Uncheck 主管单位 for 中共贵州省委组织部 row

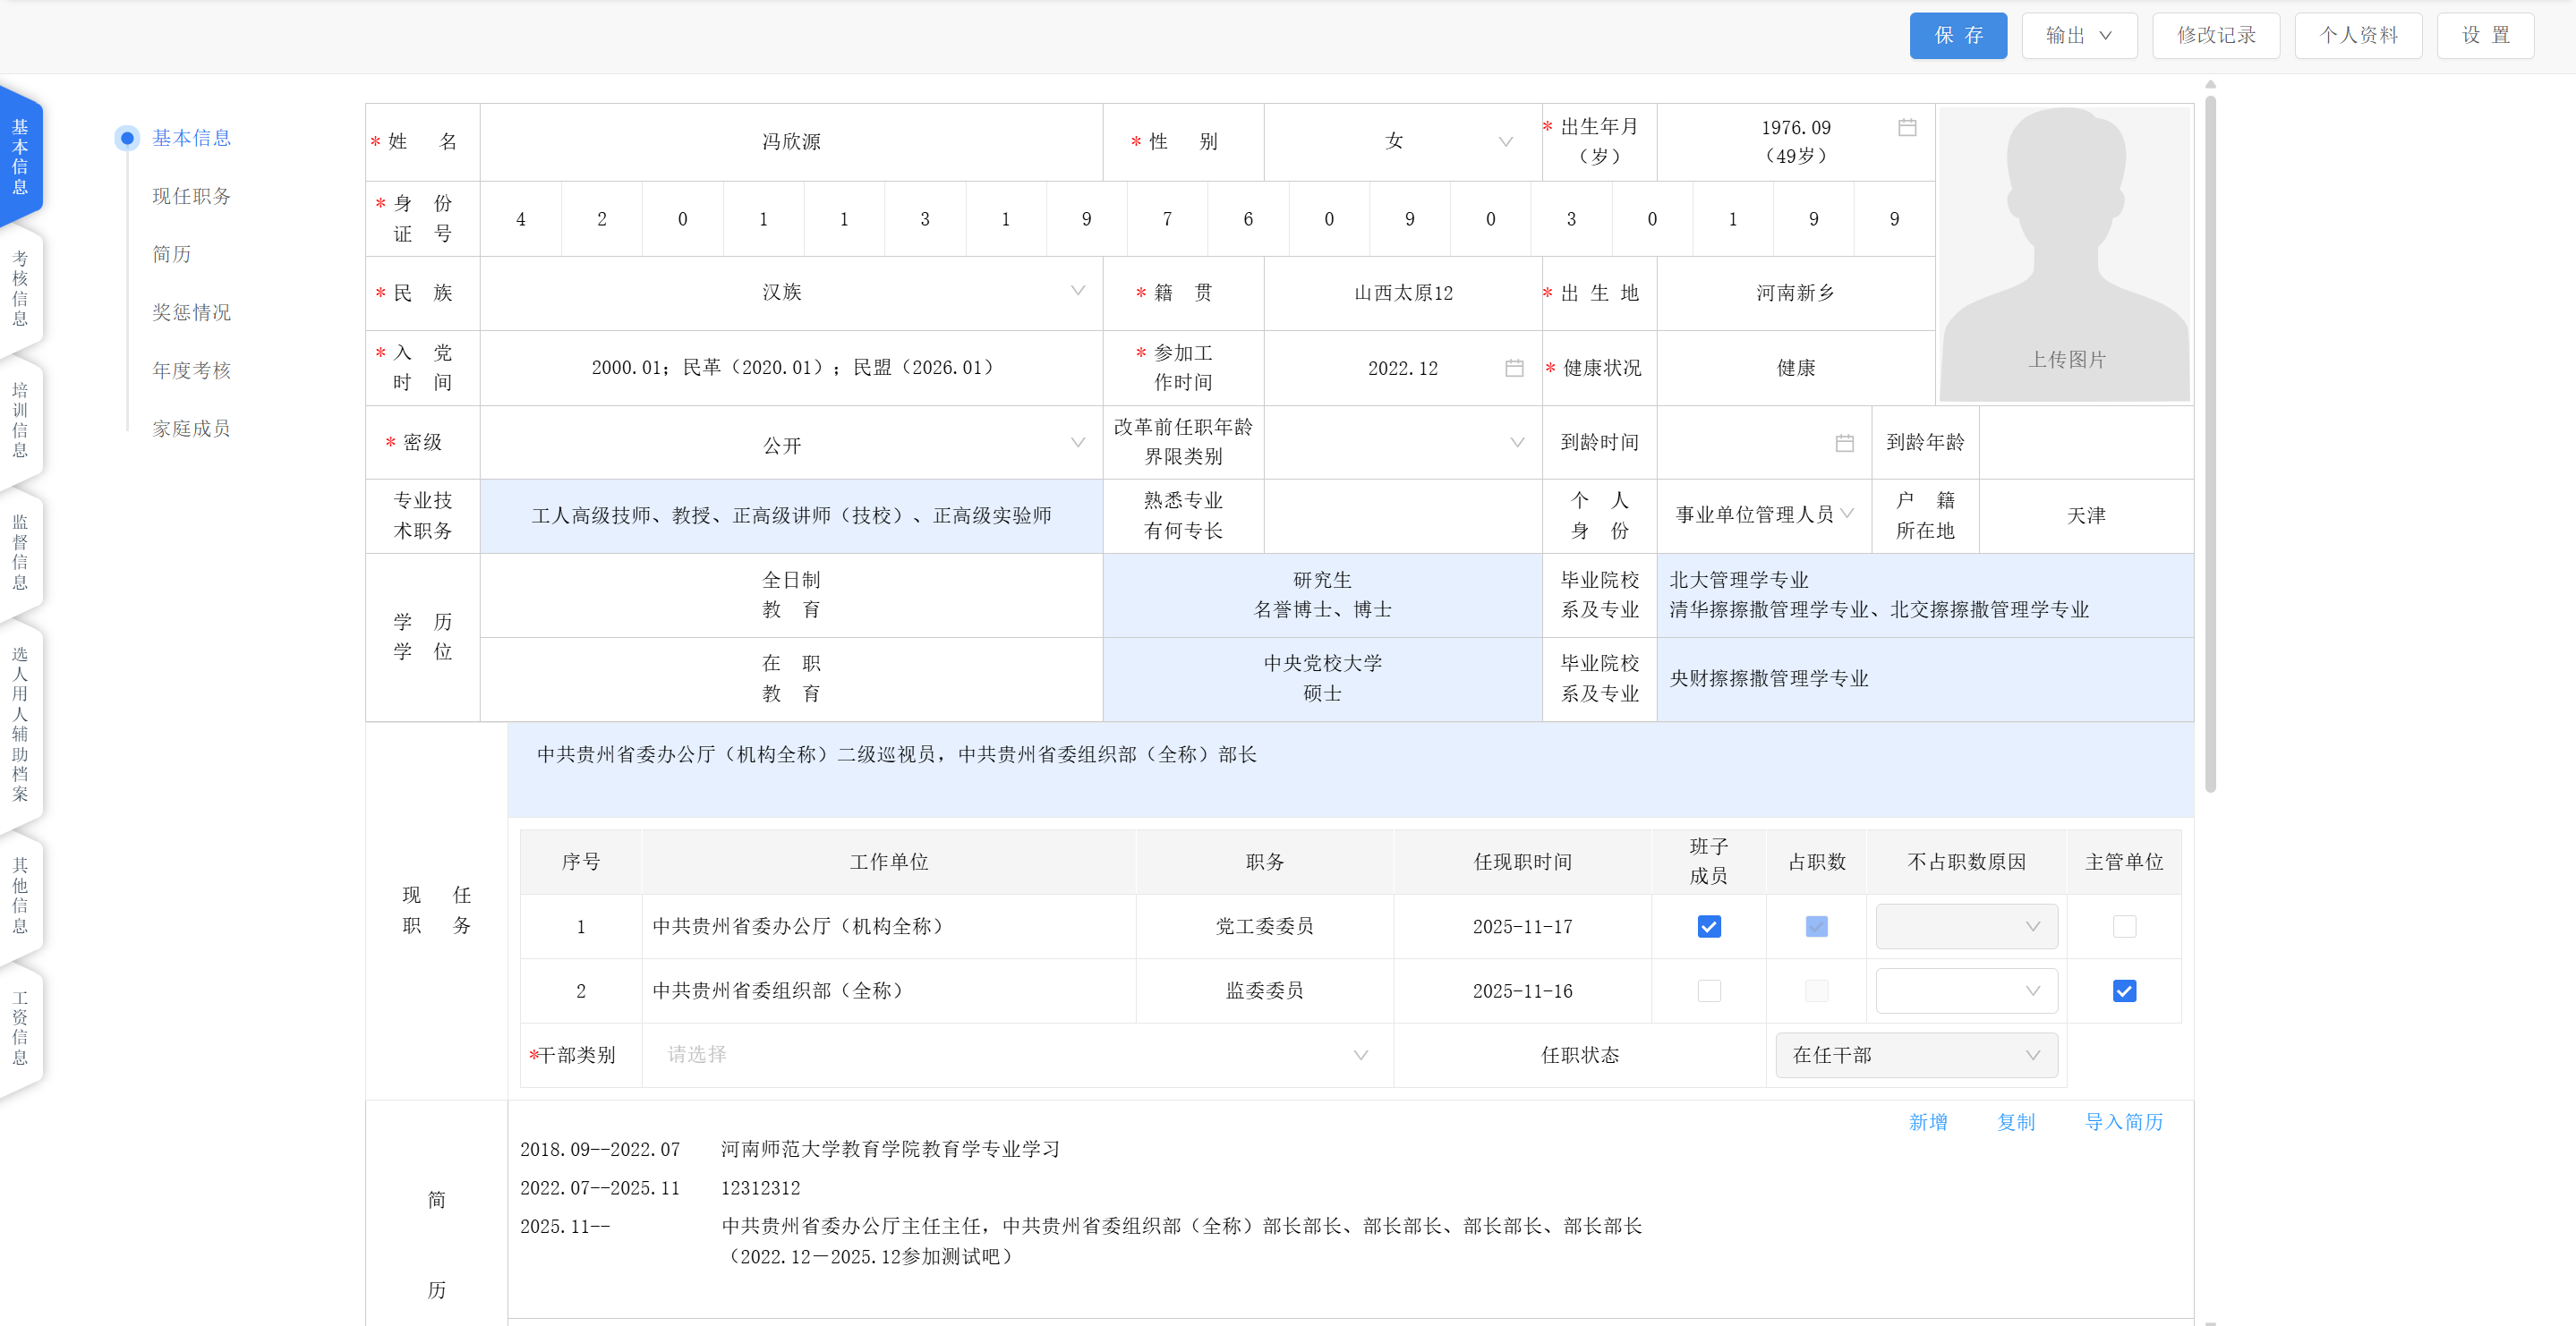pos(2124,991)
